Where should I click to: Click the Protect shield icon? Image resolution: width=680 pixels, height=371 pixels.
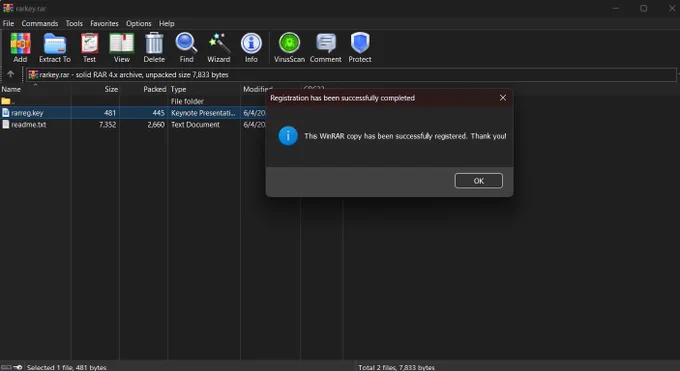(x=360, y=48)
